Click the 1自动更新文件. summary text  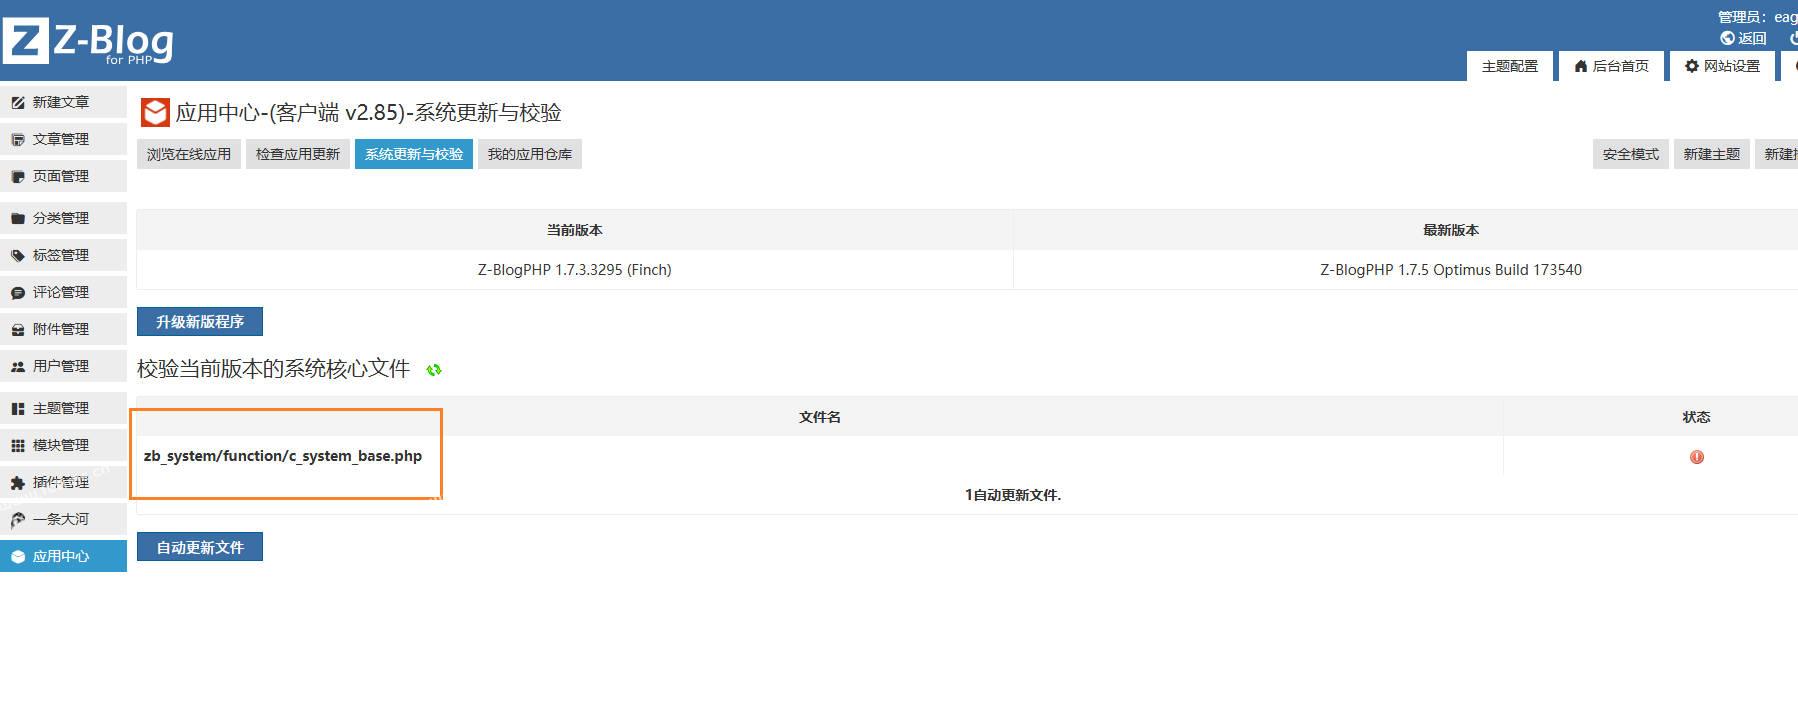coord(1013,495)
